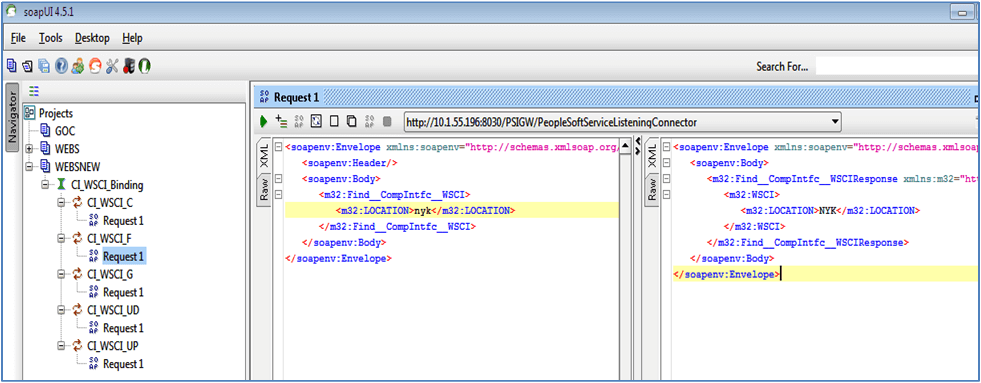
Task: Expand the WEBS project node
Action: click(29, 149)
